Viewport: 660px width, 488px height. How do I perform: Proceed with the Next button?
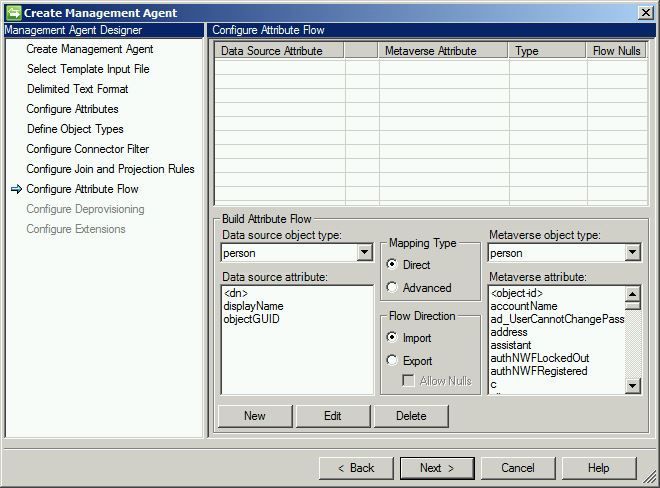(x=437, y=468)
